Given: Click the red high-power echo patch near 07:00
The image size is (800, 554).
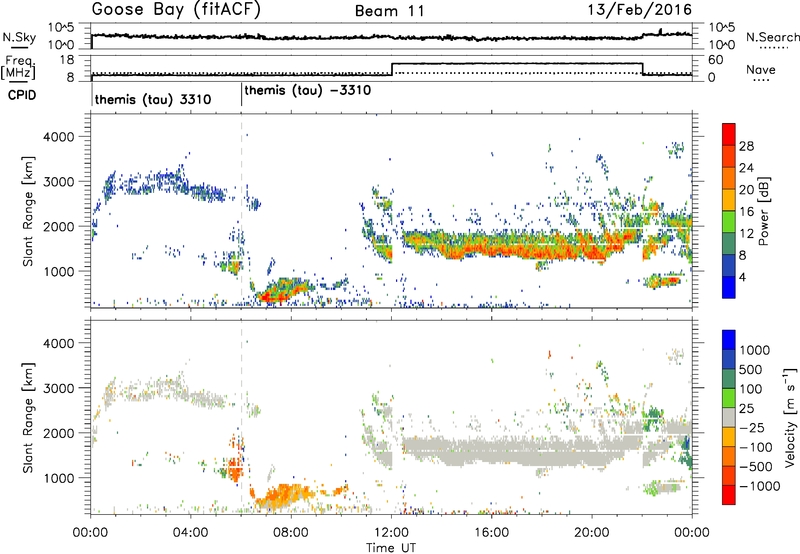Looking at the screenshot, I should point(273,295).
